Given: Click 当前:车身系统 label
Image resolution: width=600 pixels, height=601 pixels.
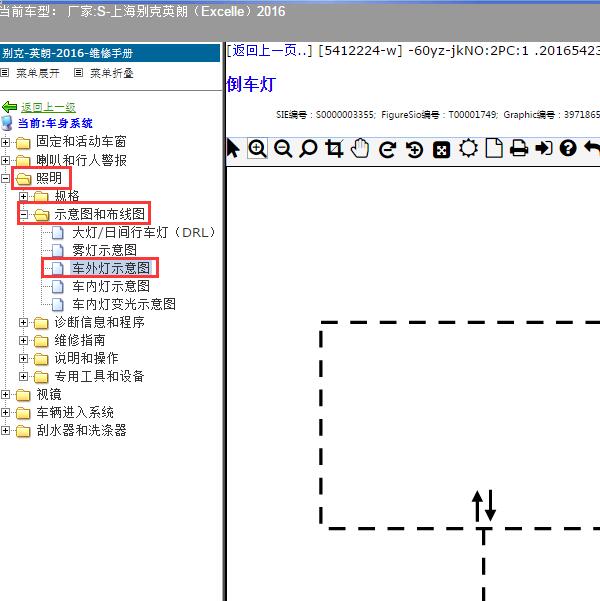Looking at the screenshot, I should coord(55,123).
